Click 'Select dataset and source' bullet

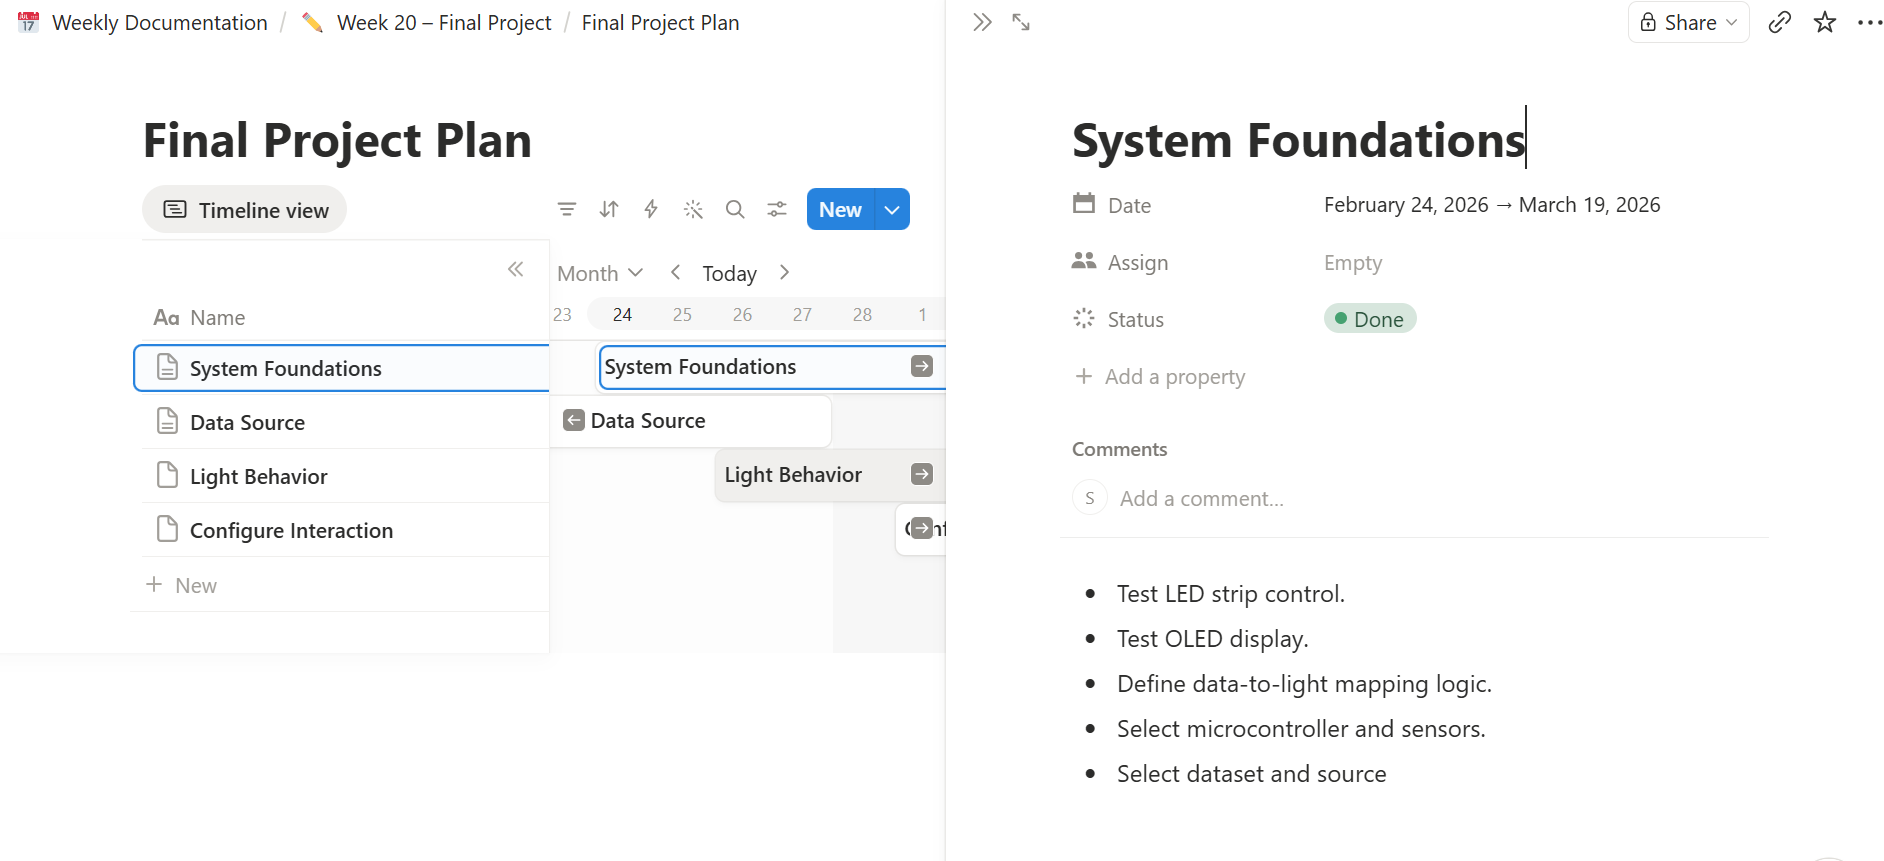tap(1251, 774)
